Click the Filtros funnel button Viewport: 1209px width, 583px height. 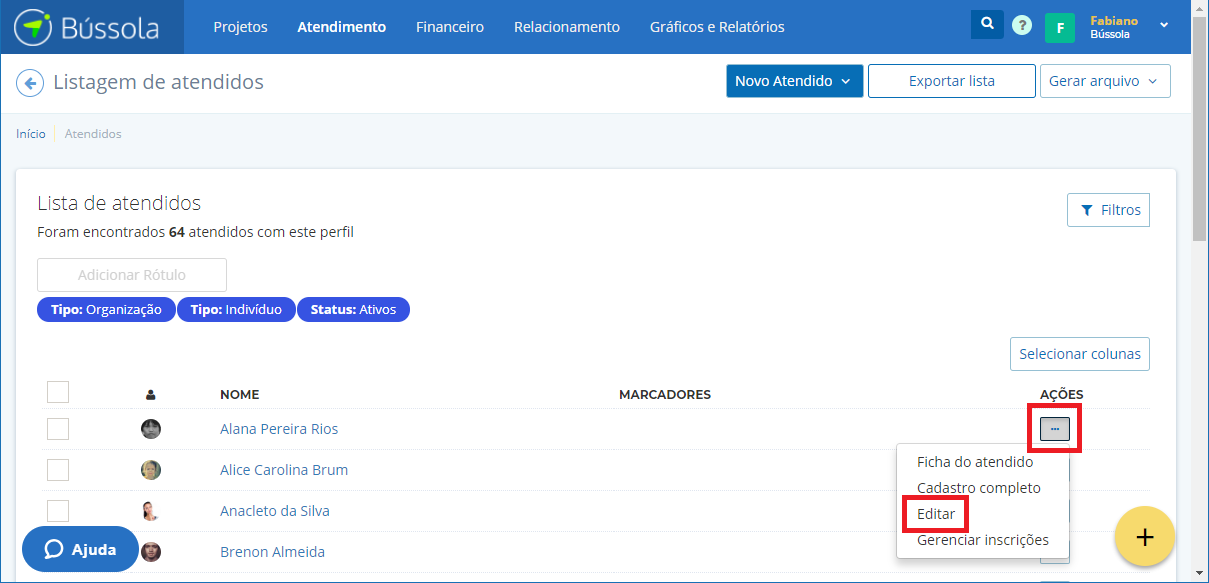1109,210
